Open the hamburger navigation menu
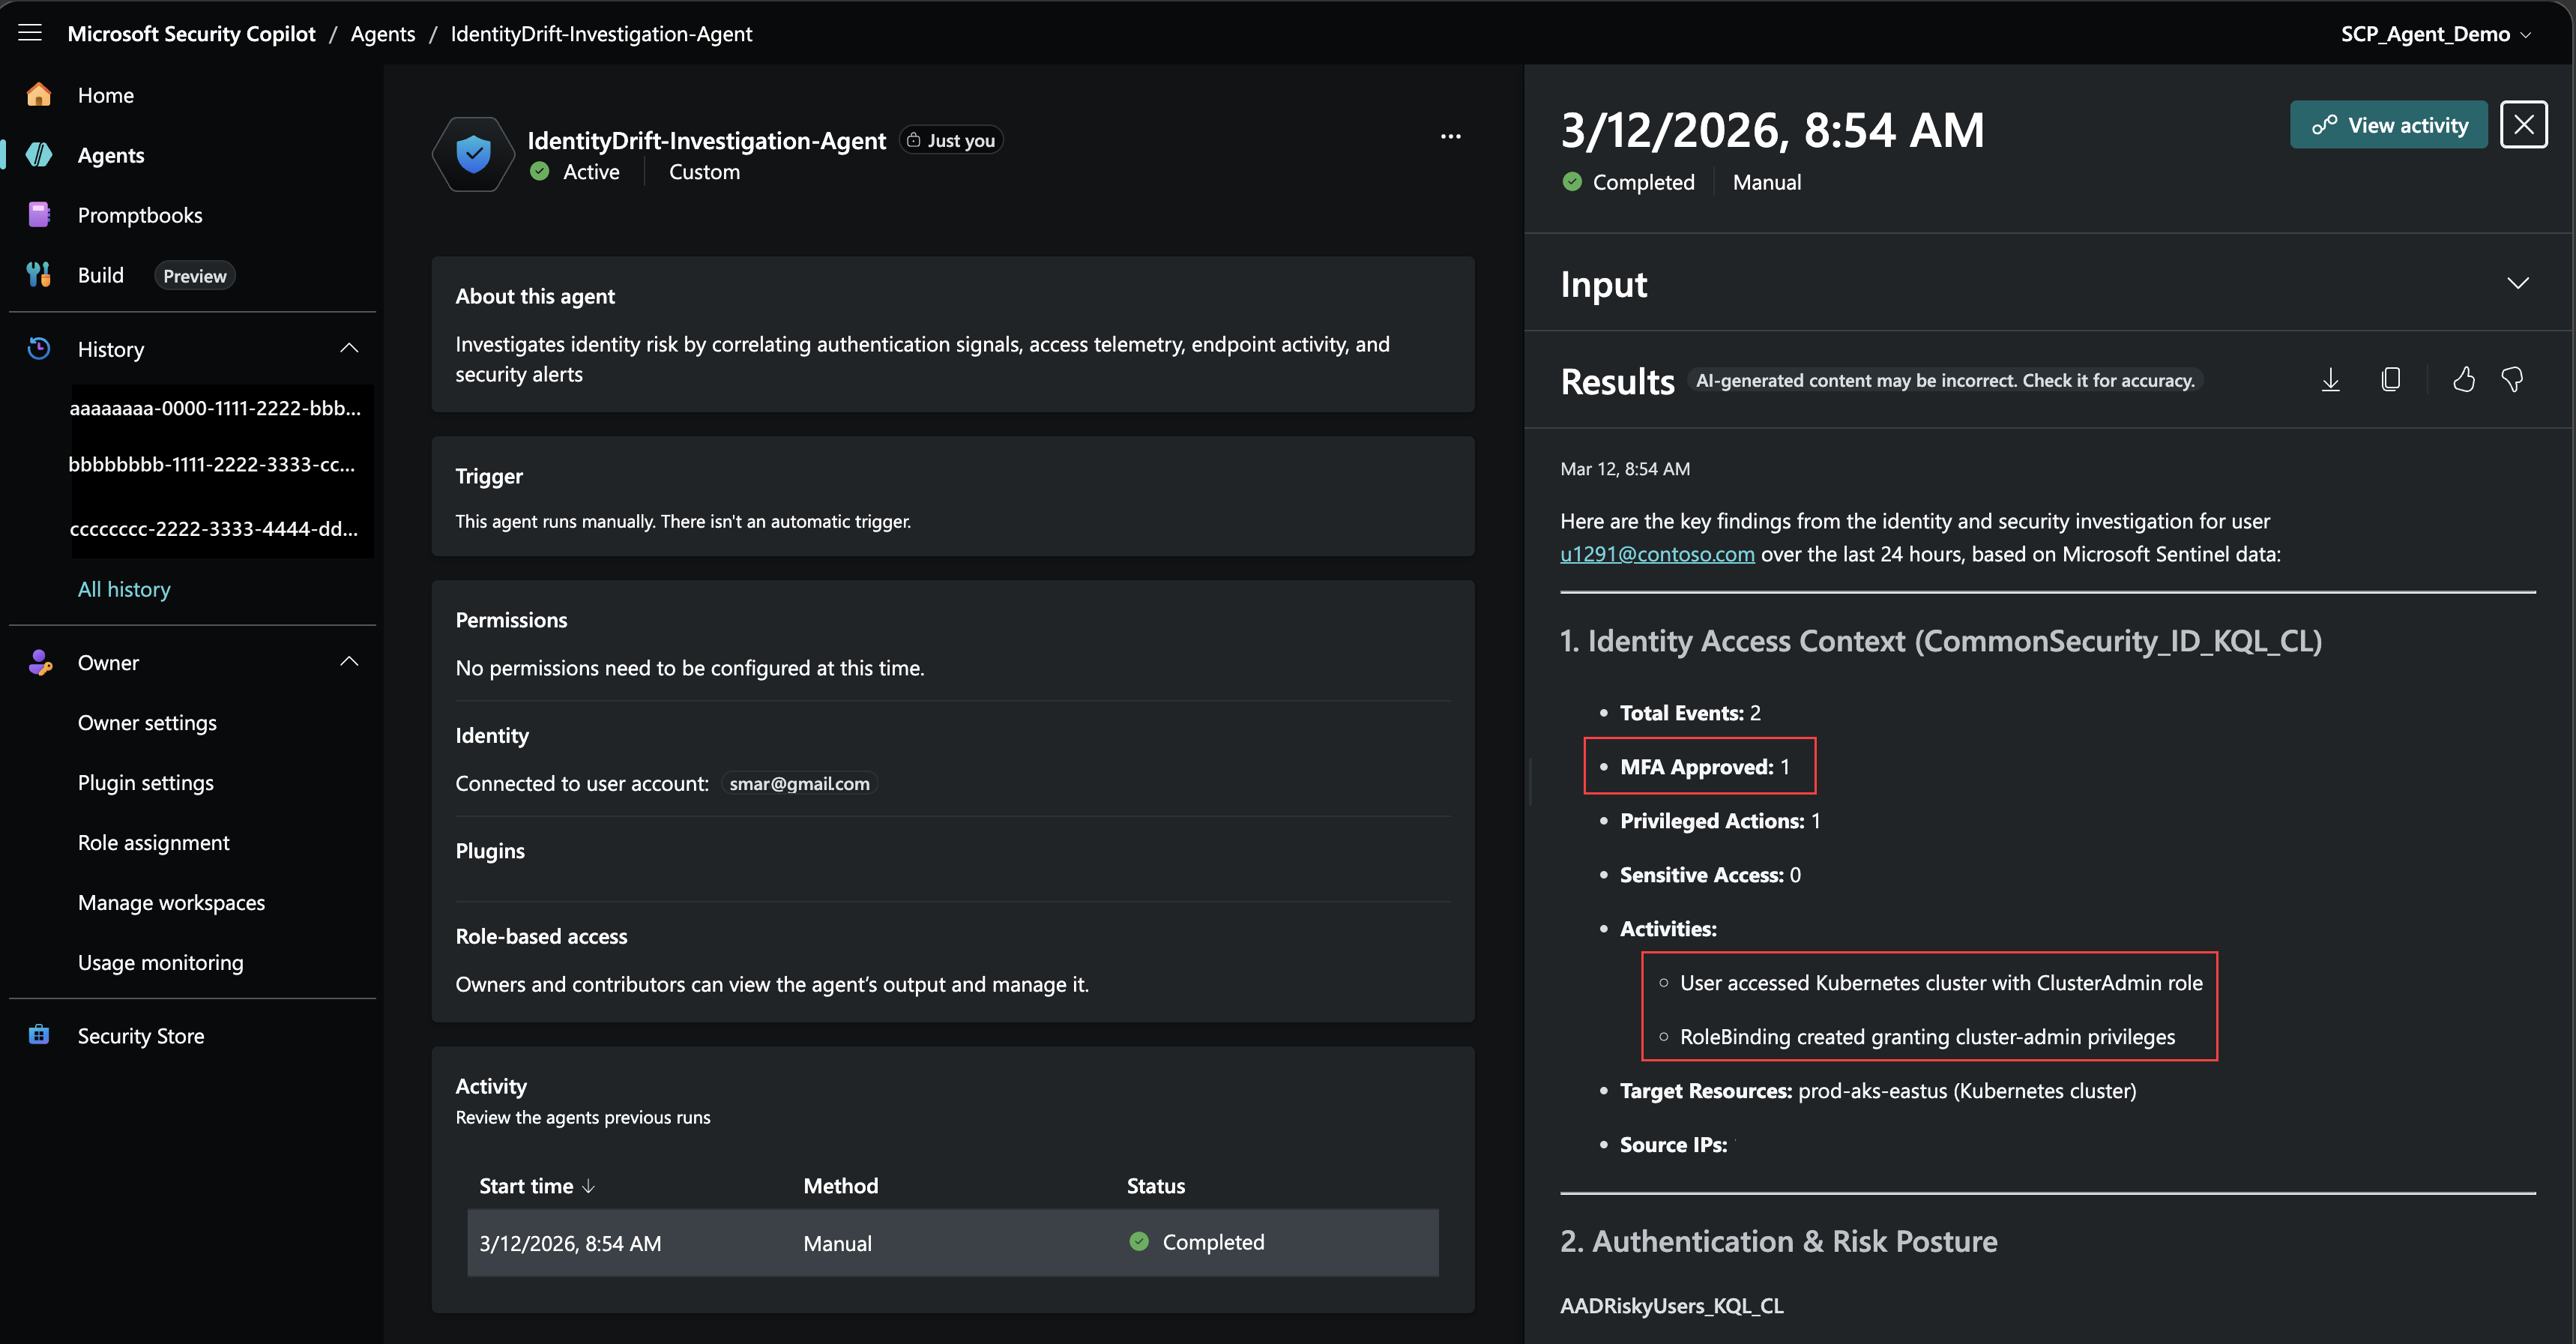 pyautogui.click(x=30, y=33)
